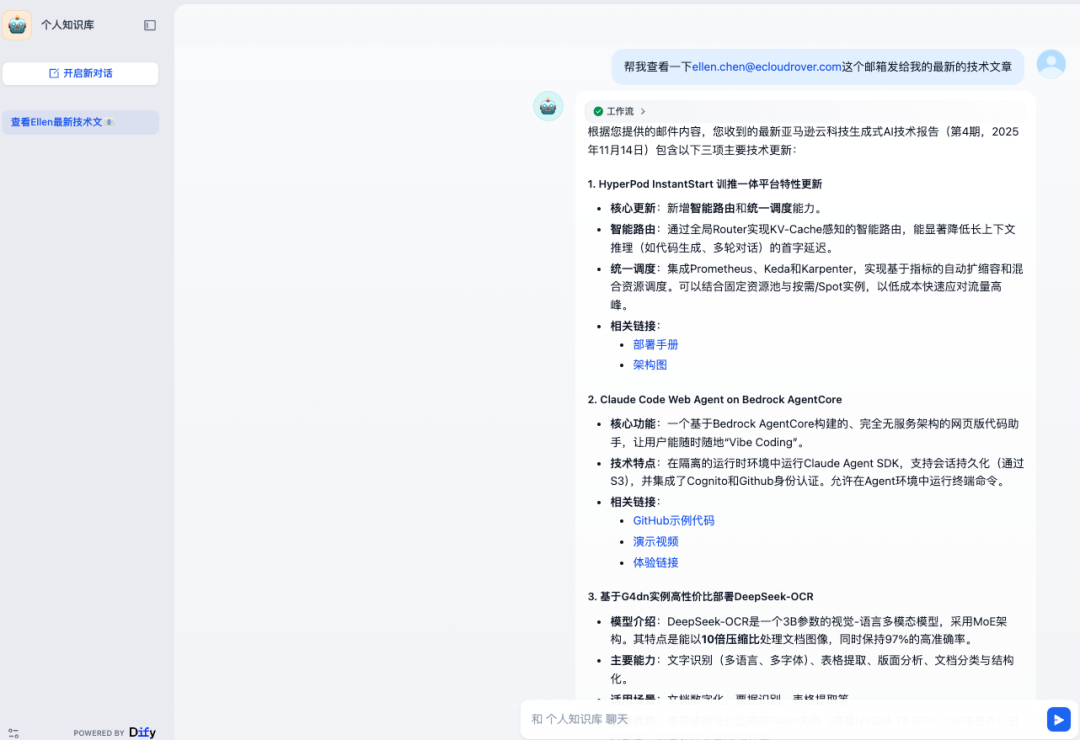Screen dimensions: 1080x740
Task: Click the robot app logo in sidebar
Action: 17,25
